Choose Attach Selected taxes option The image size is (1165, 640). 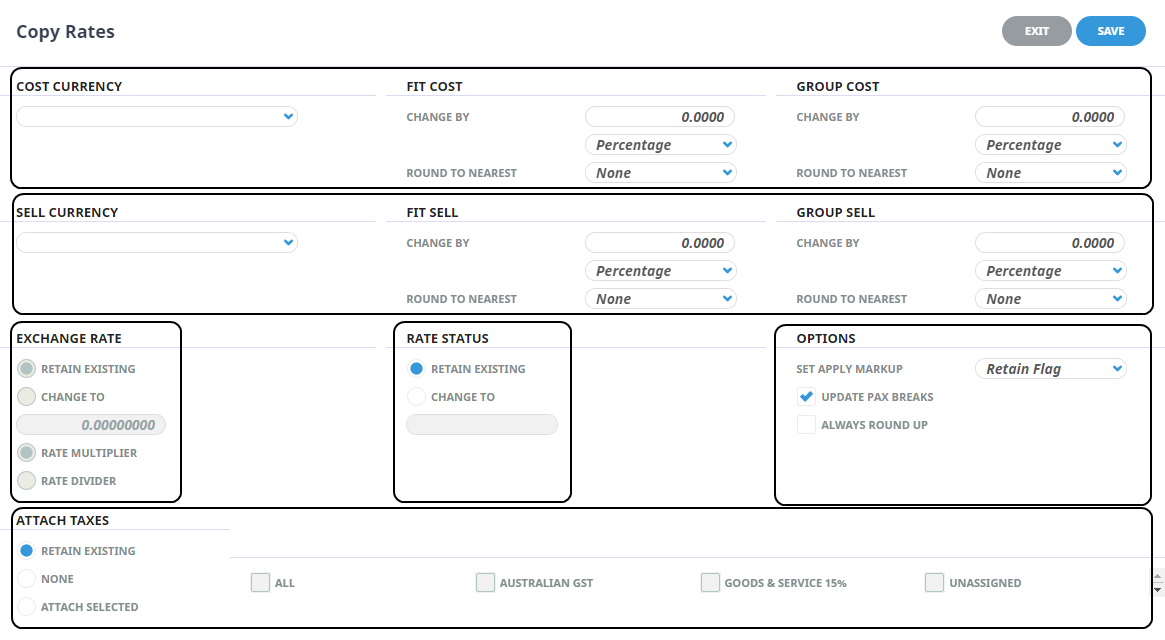pyautogui.click(x=27, y=607)
